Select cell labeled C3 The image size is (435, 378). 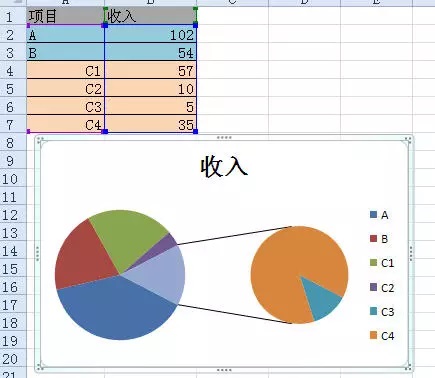point(66,107)
